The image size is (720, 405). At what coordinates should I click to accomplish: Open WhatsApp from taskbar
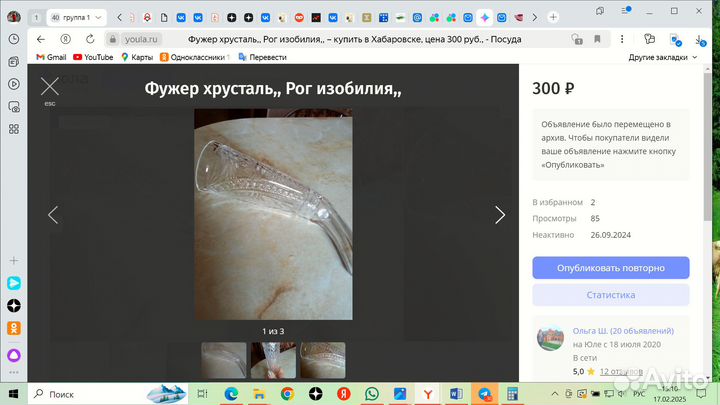pyautogui.click(x=371, y=394)
